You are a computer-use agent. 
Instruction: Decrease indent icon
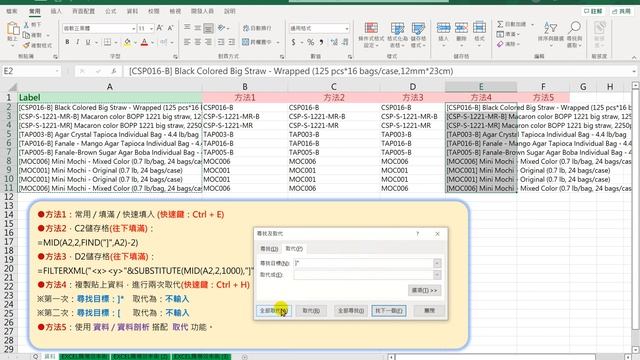(221, 42)
